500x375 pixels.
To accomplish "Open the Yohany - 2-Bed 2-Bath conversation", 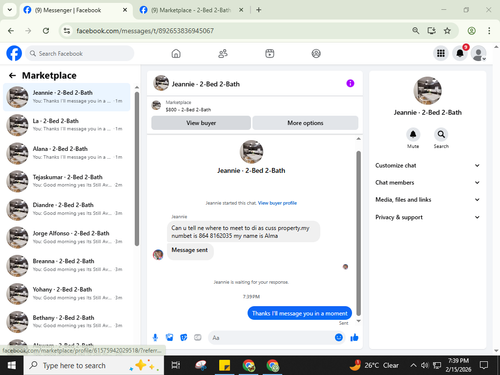I will (67, 293).
